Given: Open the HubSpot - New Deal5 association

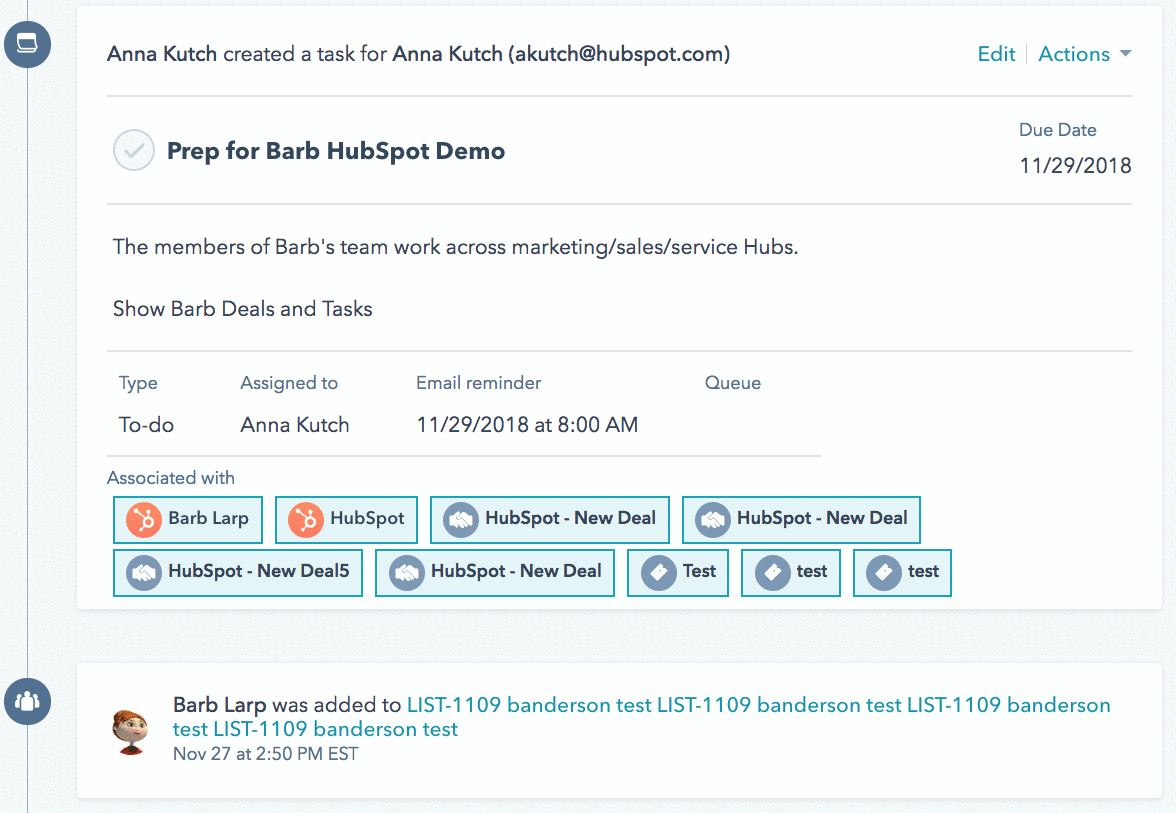Looking at the screenshot, I should (238, 572).
